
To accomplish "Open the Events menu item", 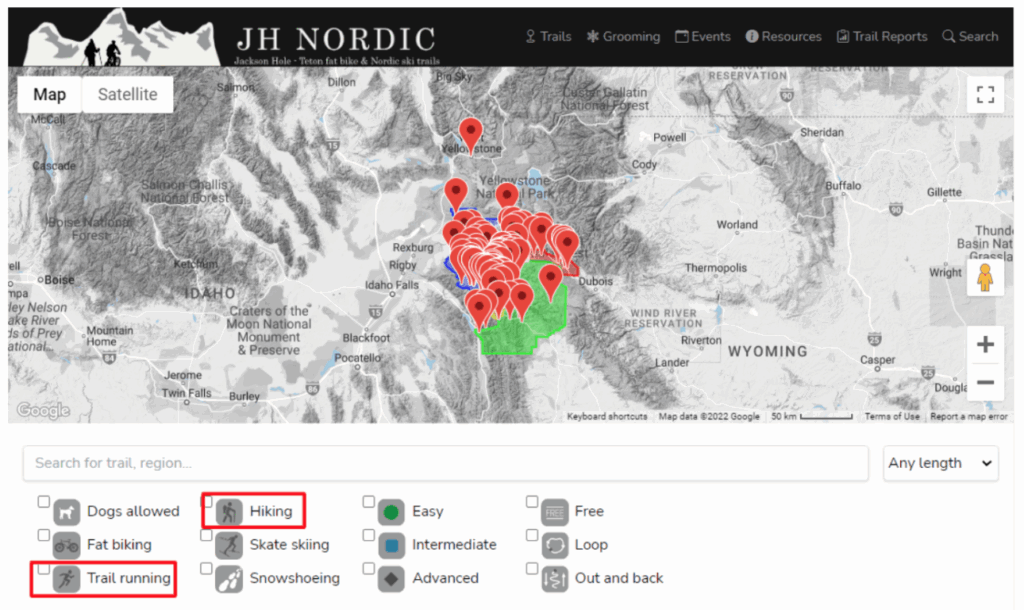I will [703, 37].
